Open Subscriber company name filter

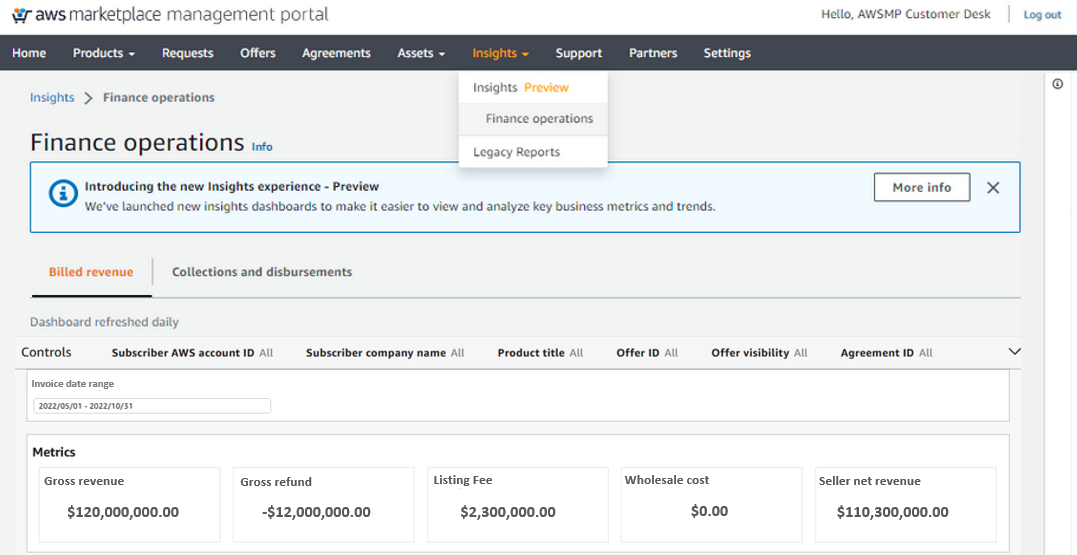click(x=385, y=352)
